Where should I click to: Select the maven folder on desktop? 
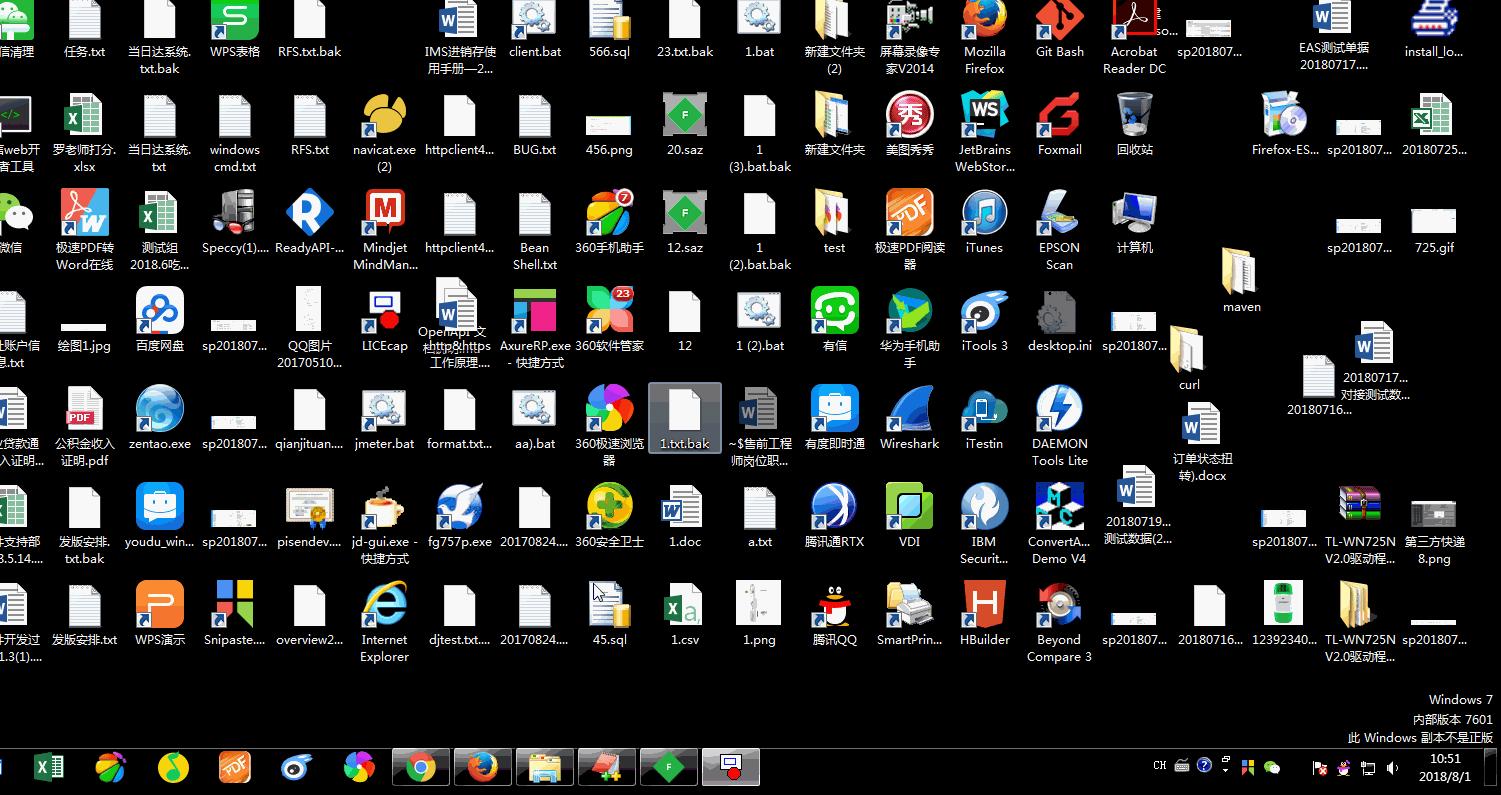[1241, 273]
